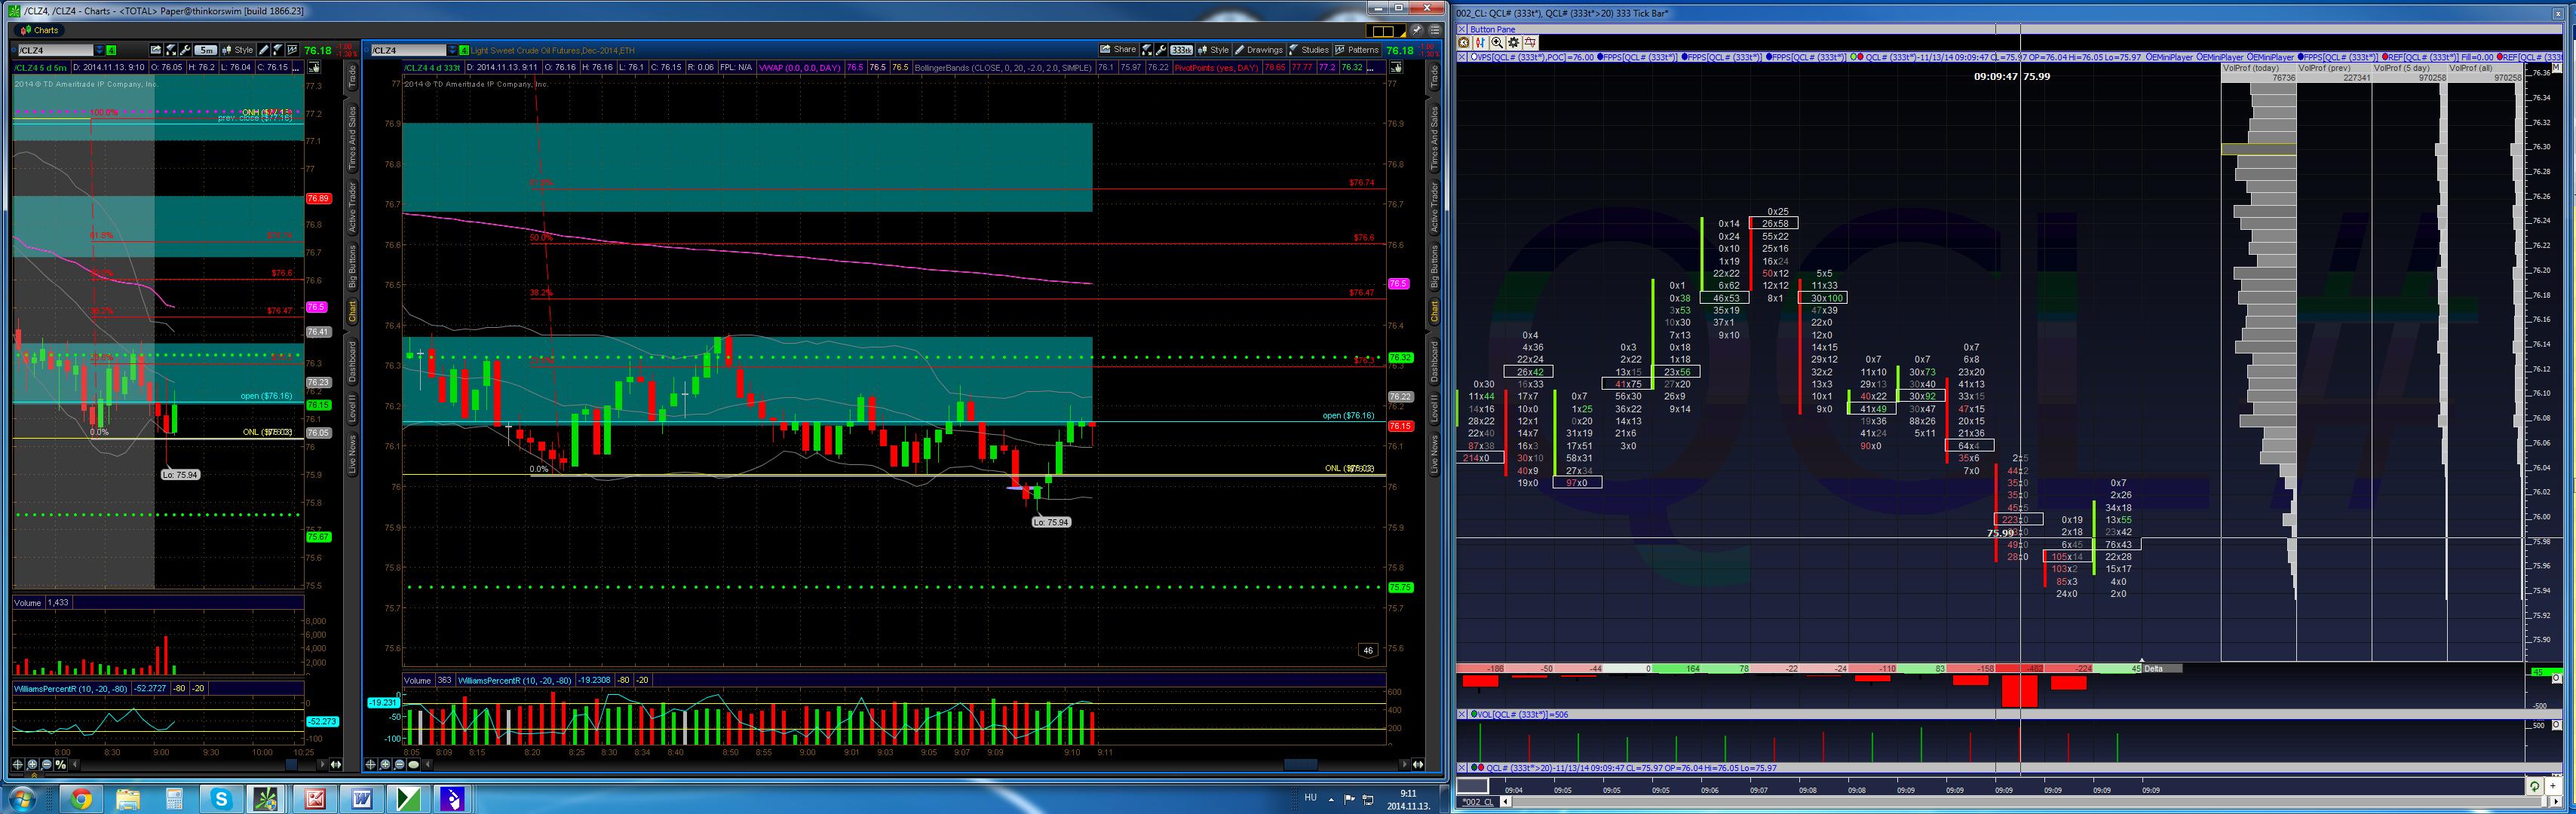This screenshot has width=2576, height=814.
Task: Edit the /CLZ4 symbol field in main chart
Action: click(x=409, y=50)
